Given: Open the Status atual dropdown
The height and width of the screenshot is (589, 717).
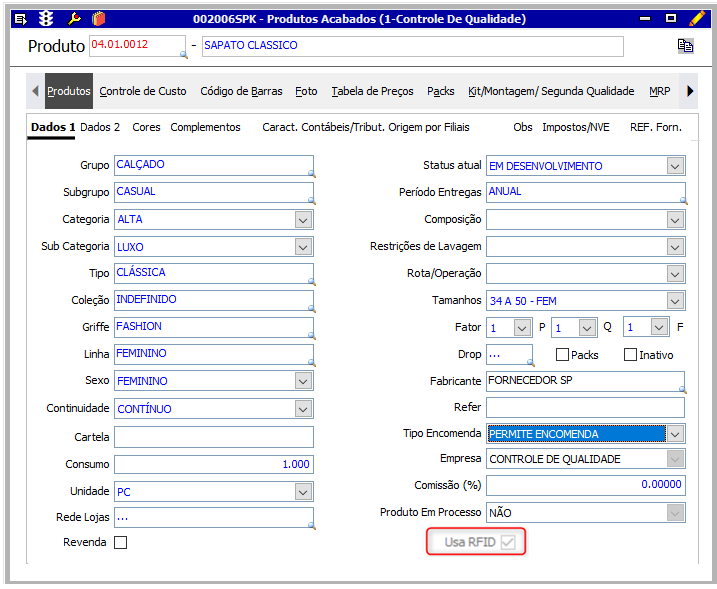Looking at the screenshot, I should 675,166.
